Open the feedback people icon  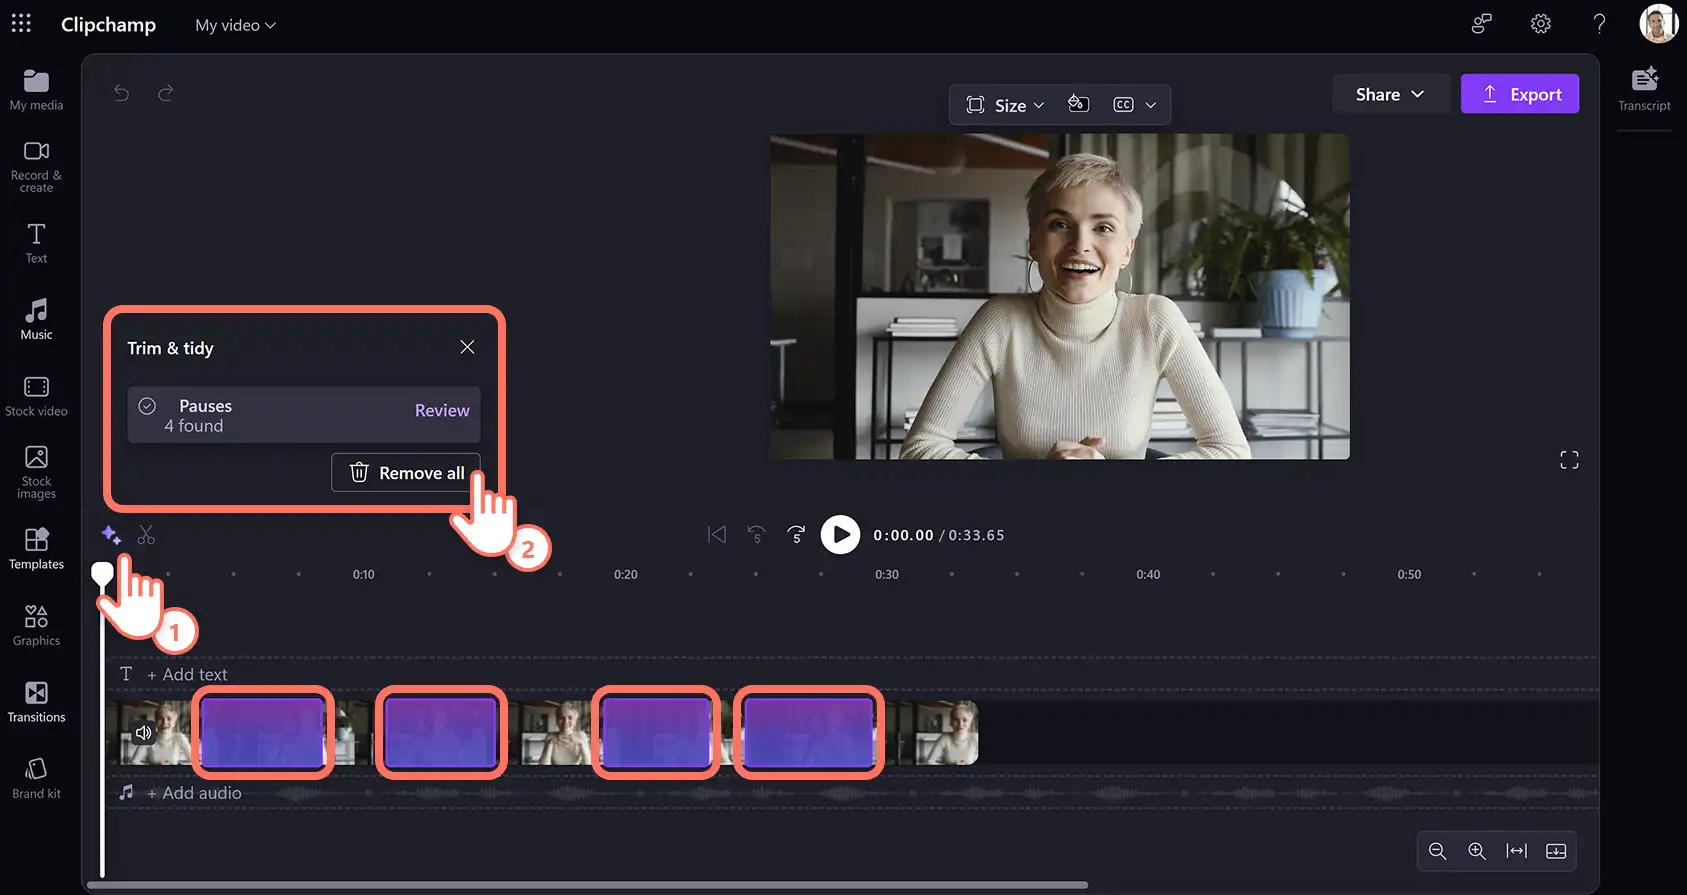tap(1482, 24)
